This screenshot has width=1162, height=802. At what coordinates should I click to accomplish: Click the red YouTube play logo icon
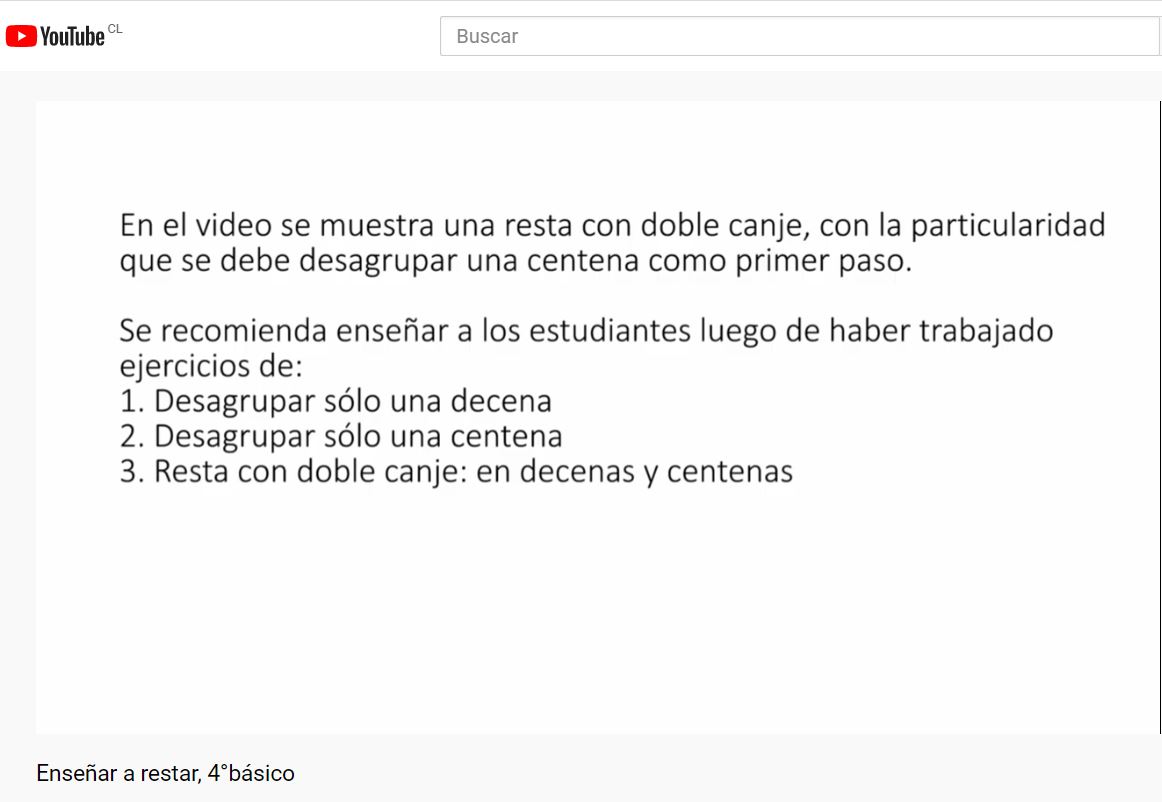(21, 36)
